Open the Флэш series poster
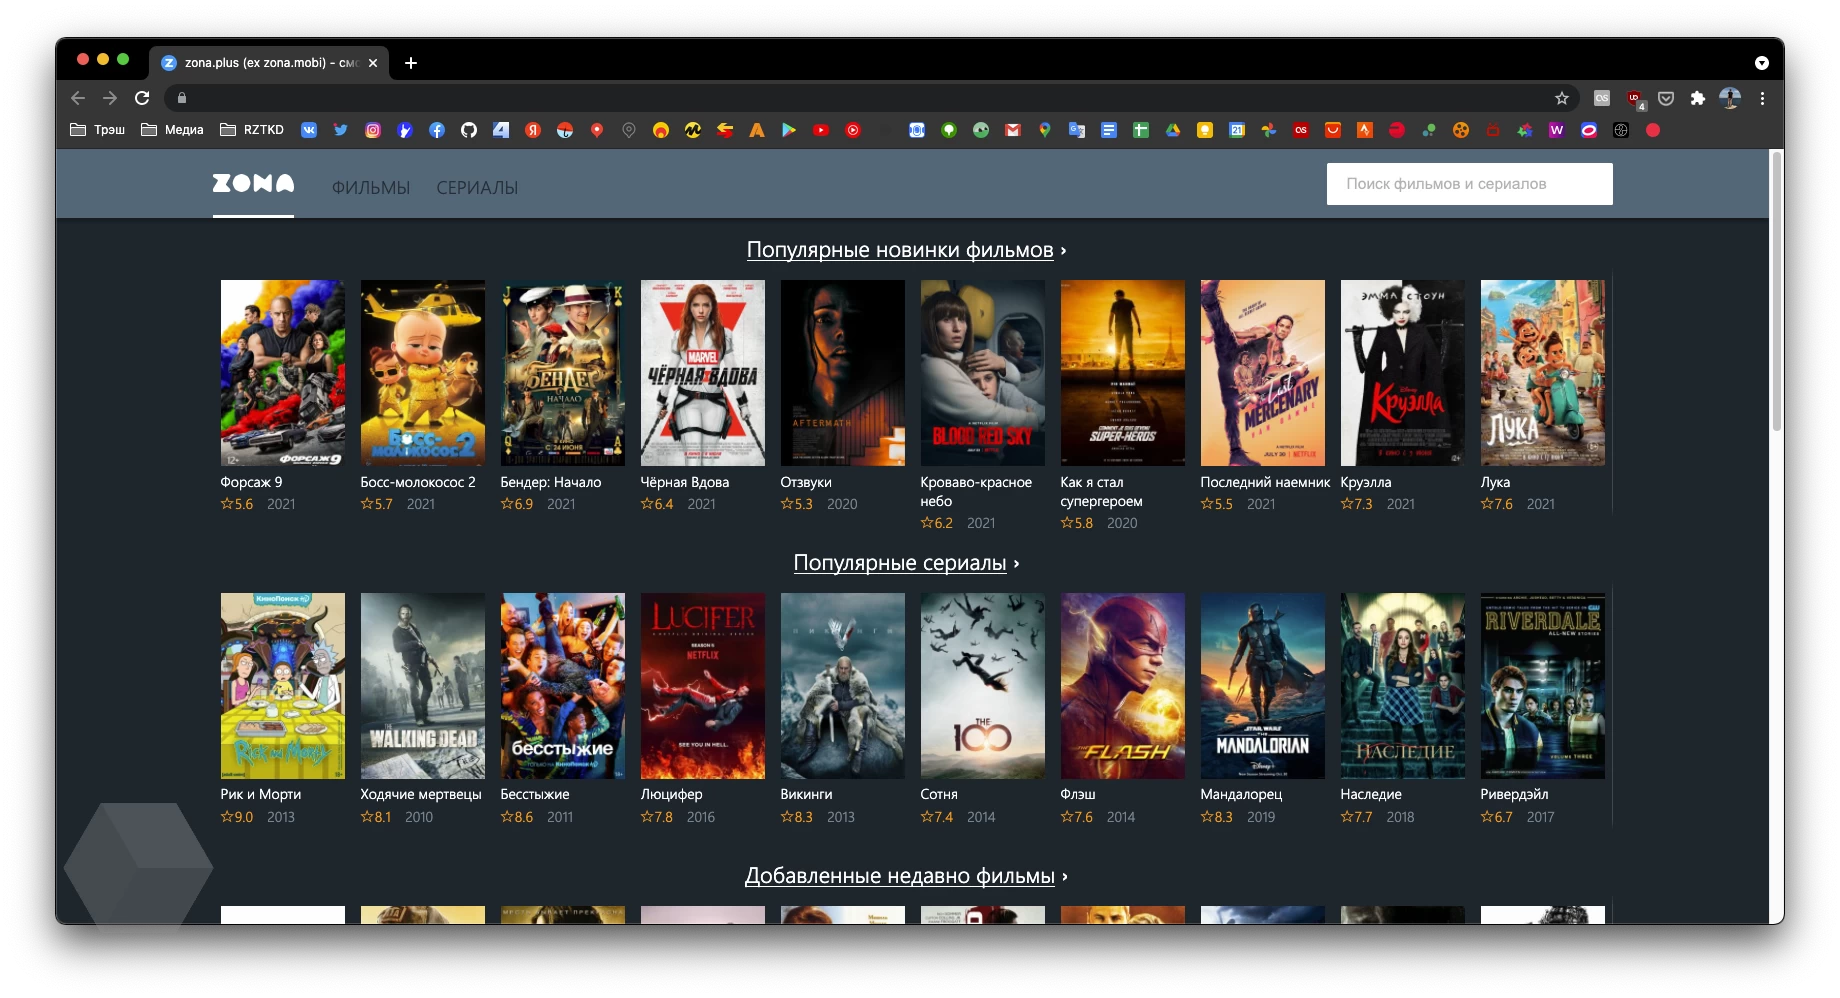Screen dimensions: 1840x998 (1123, 686)
